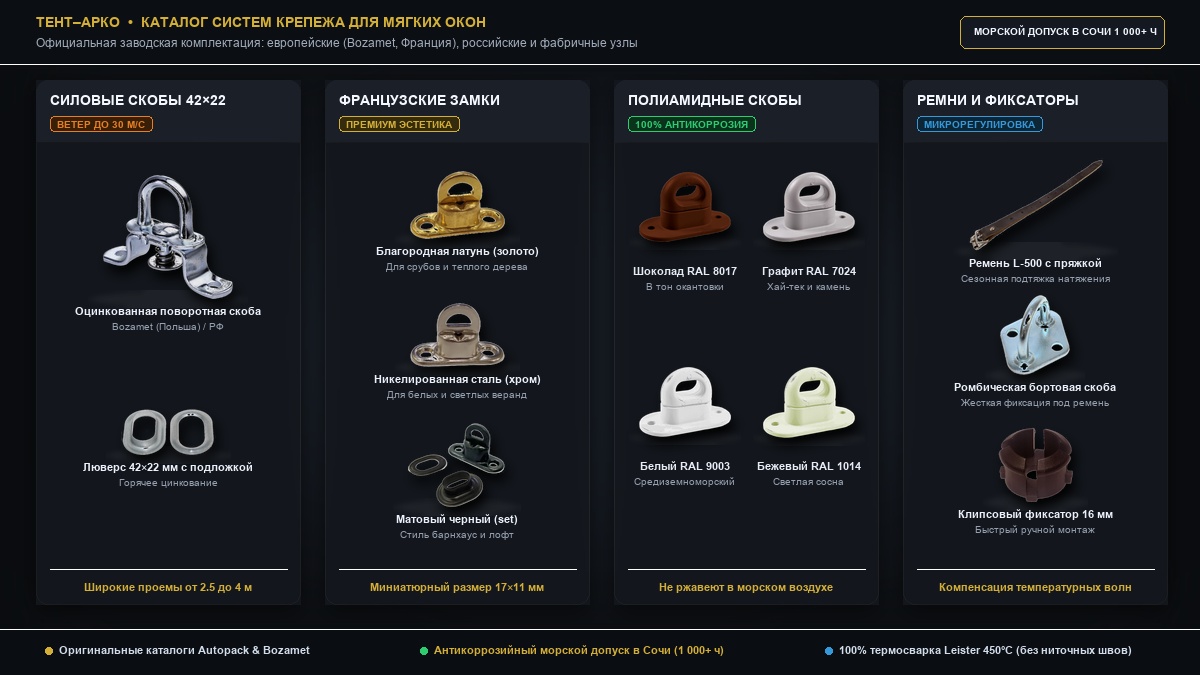This screenshot has width=1200, height=675.
Task: Click the galvanized rotating staple image
Action: point(167,236)
